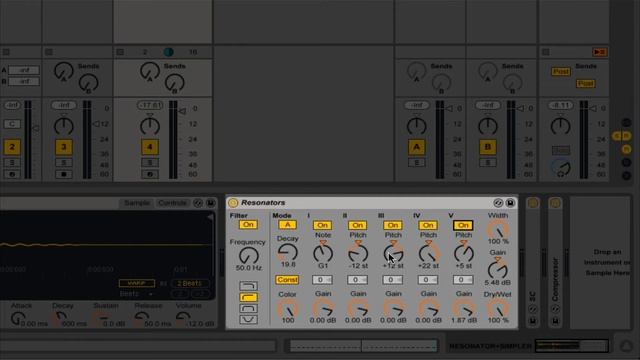Screen dimensions: 640x360
Task: Click the resonator IV Pitch knob at +22 st
Action: (x=428, y=253)
